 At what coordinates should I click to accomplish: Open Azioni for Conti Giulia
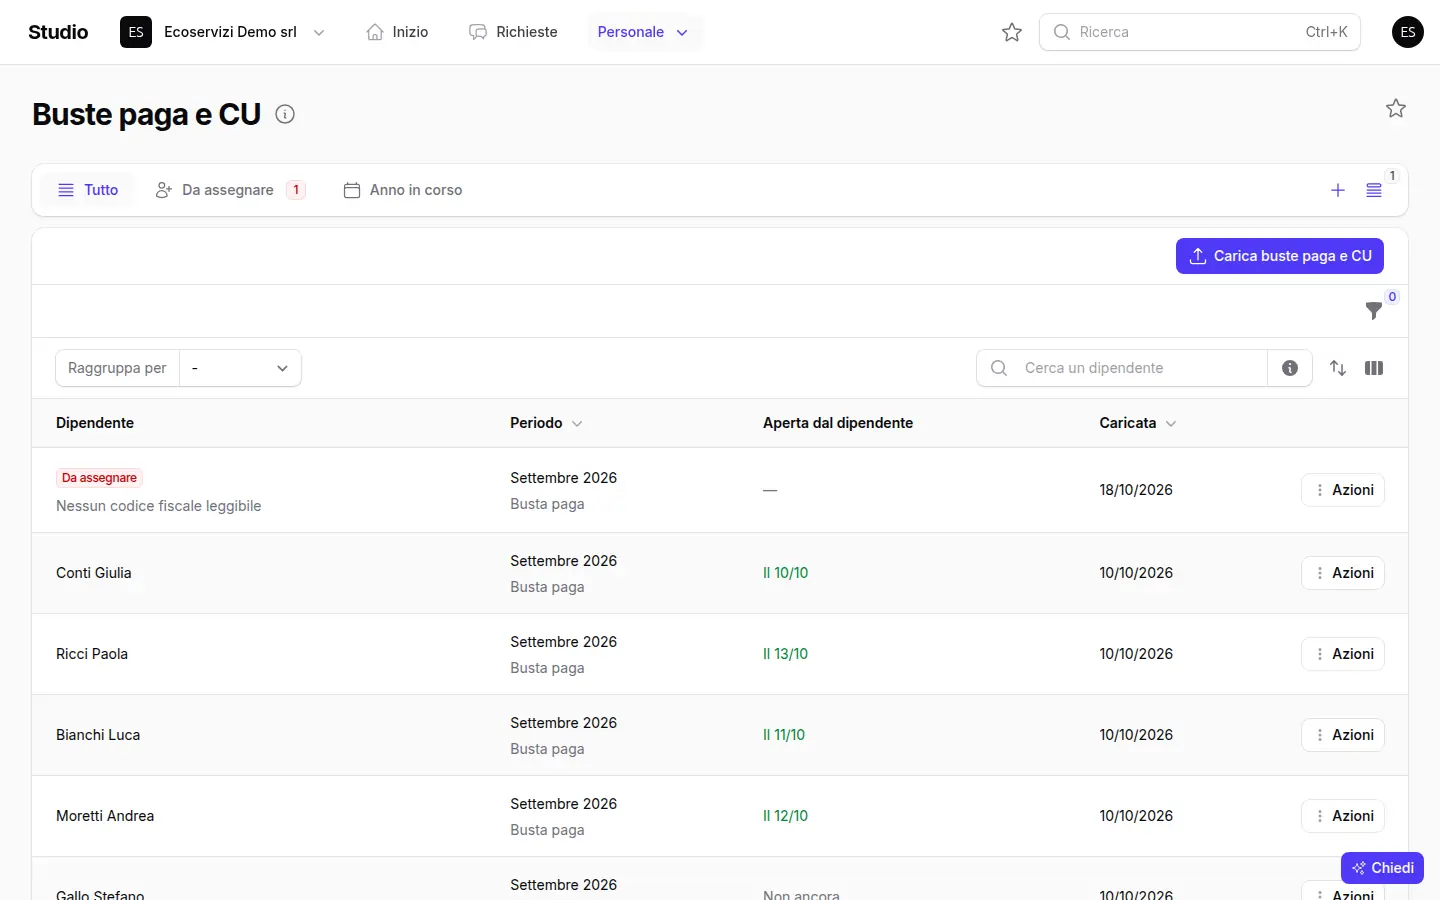(x=1343, y=573)
